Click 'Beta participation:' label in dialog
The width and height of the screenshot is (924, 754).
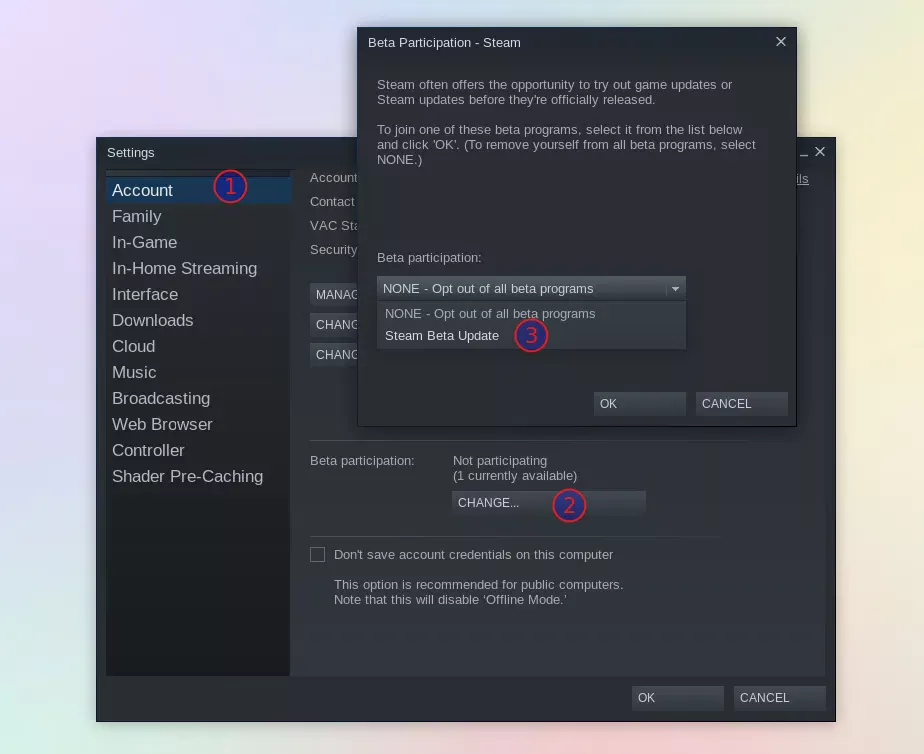tap(429, 257)
